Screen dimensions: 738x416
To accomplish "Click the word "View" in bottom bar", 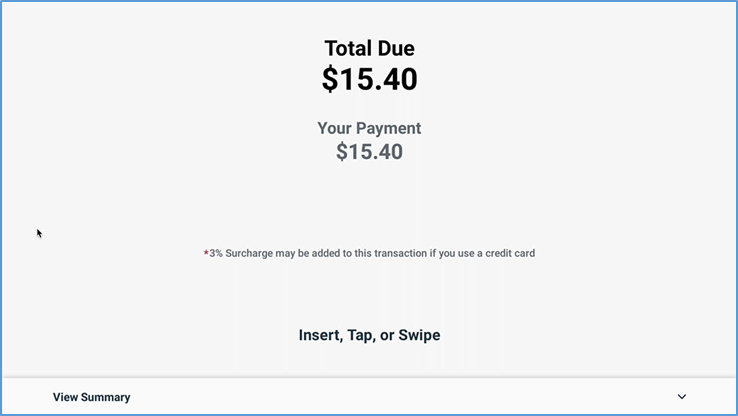I will [x=65, y=397].
